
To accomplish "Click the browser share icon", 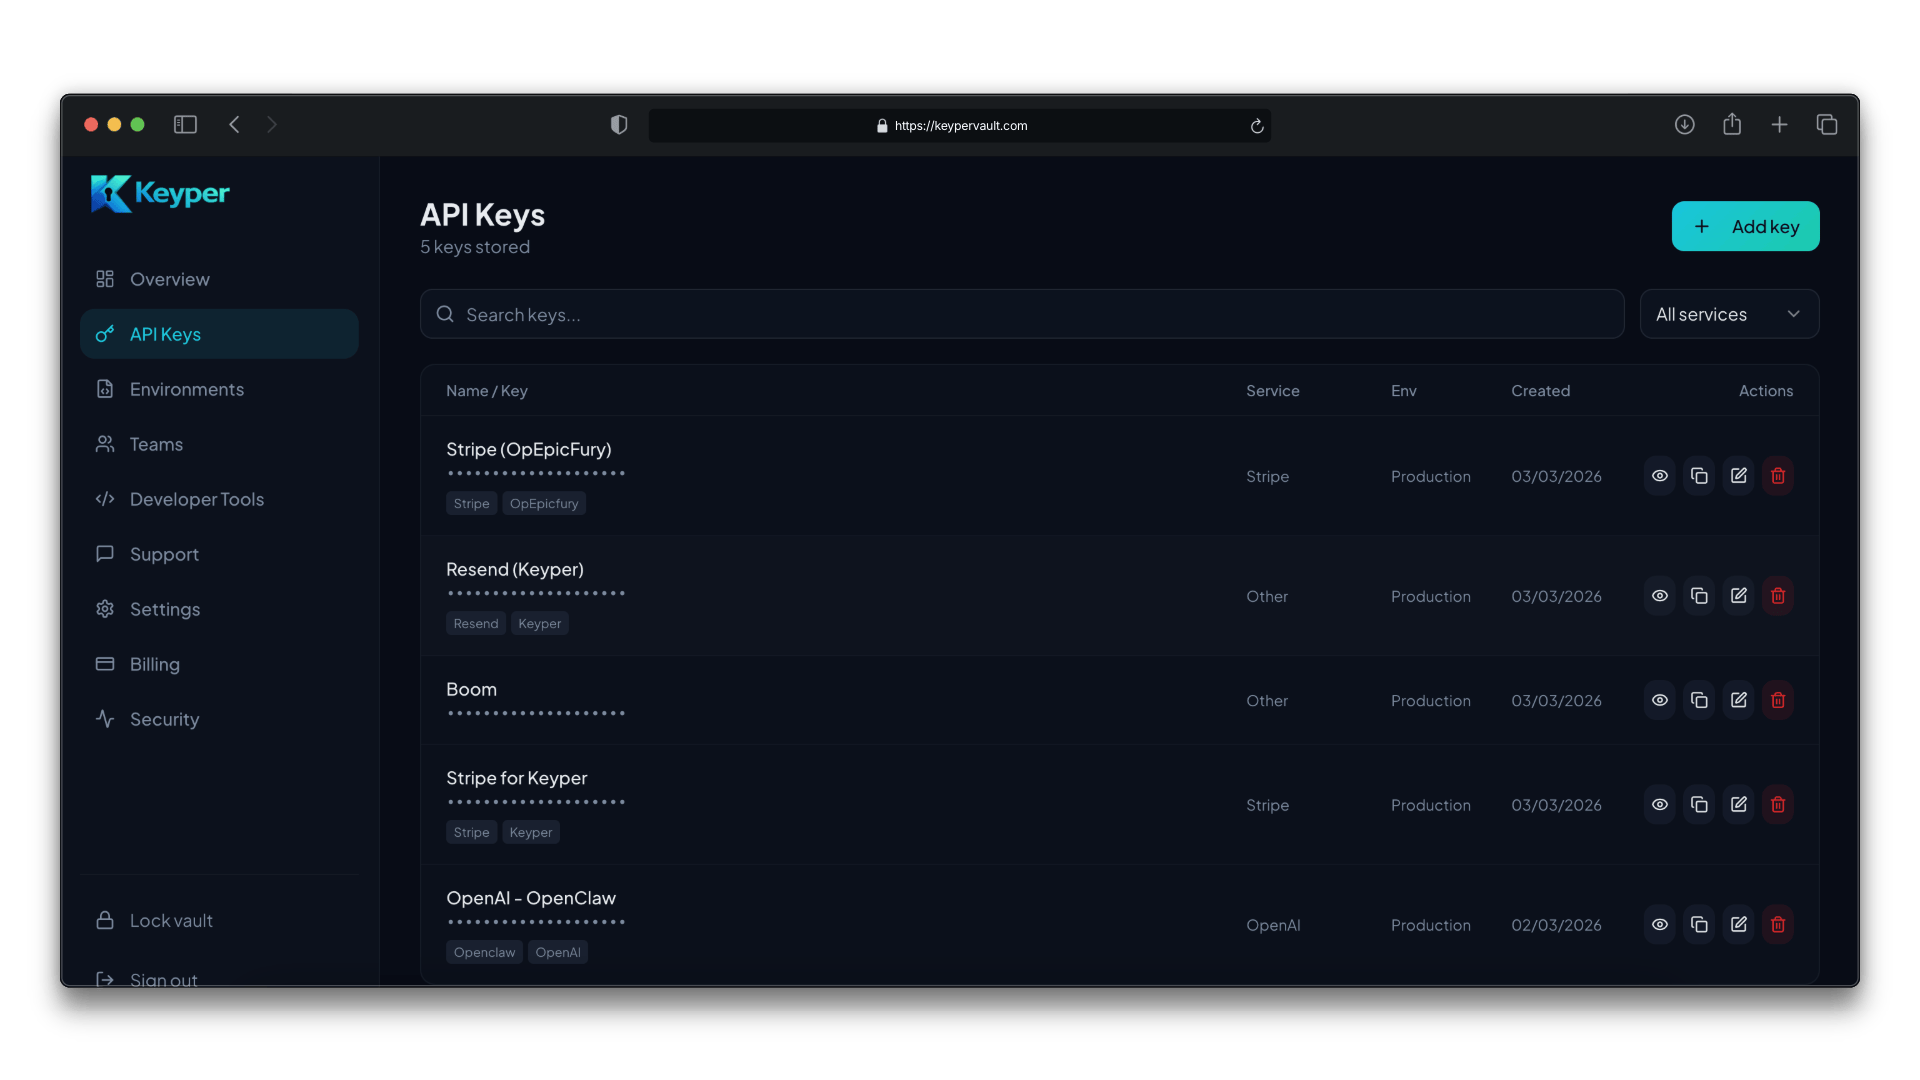I will tap(1732, 125).
